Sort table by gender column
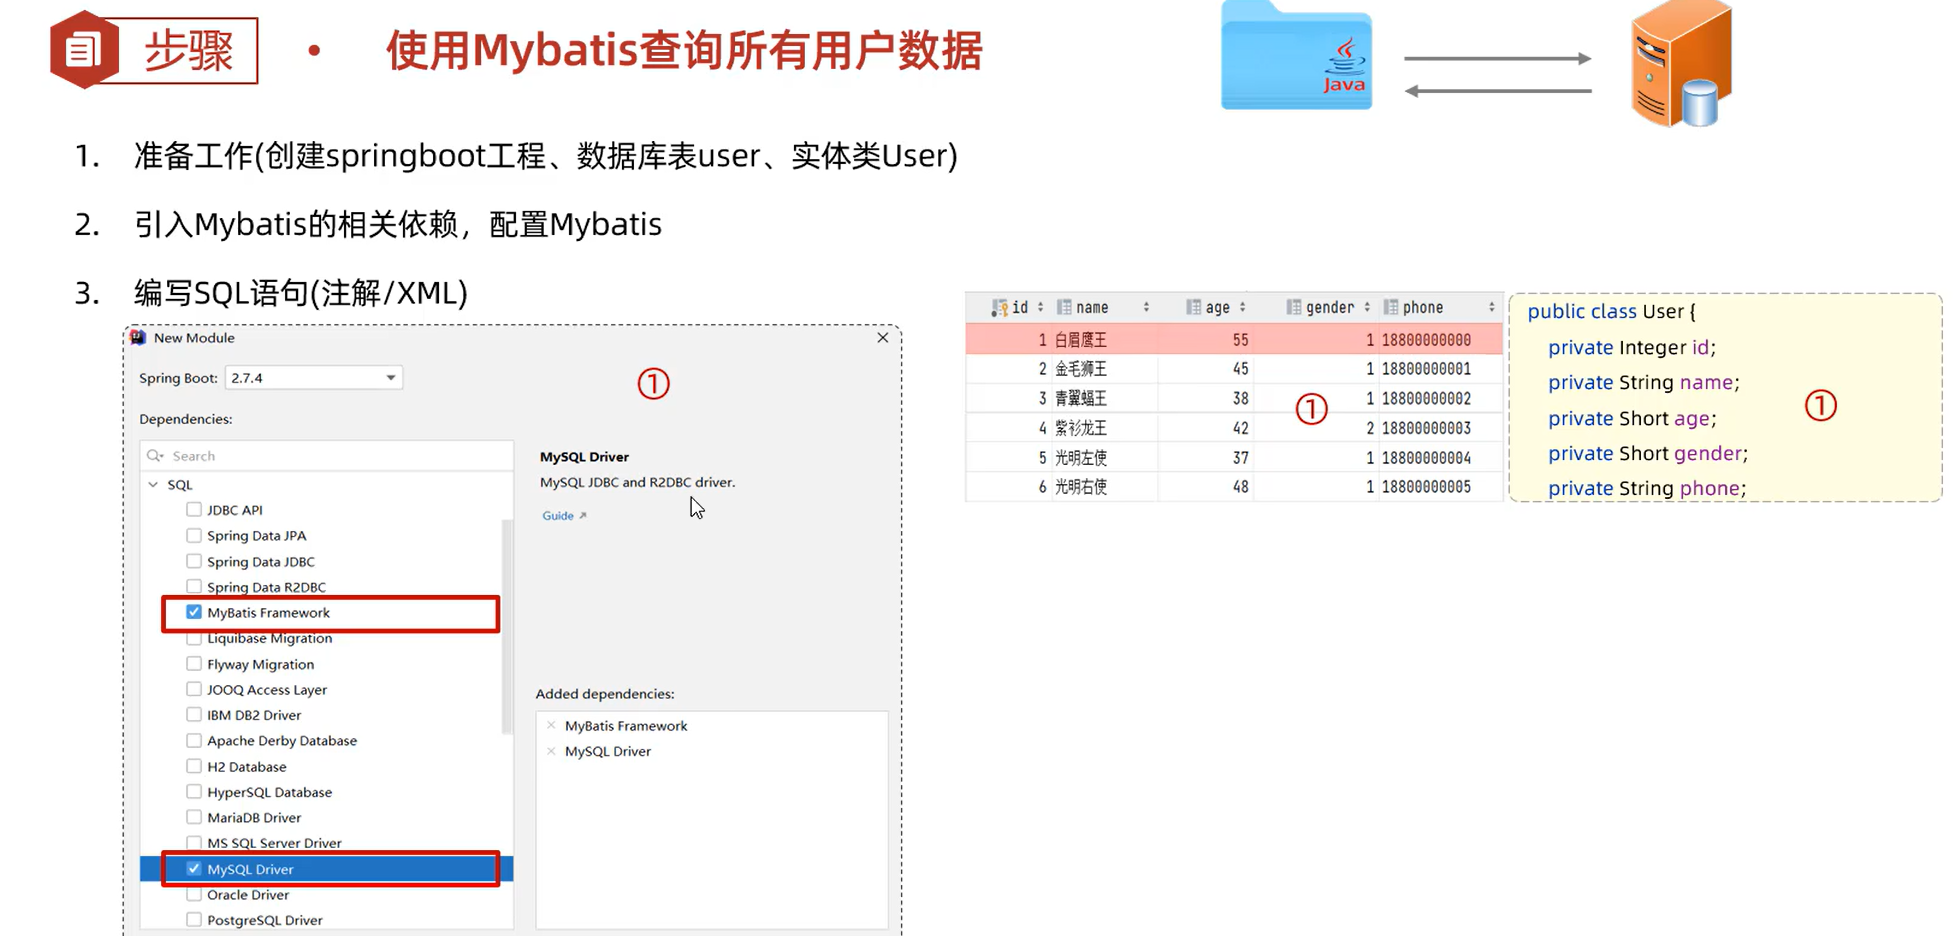The width and height of the screenshot is (1958, 936). [1367, 308]
